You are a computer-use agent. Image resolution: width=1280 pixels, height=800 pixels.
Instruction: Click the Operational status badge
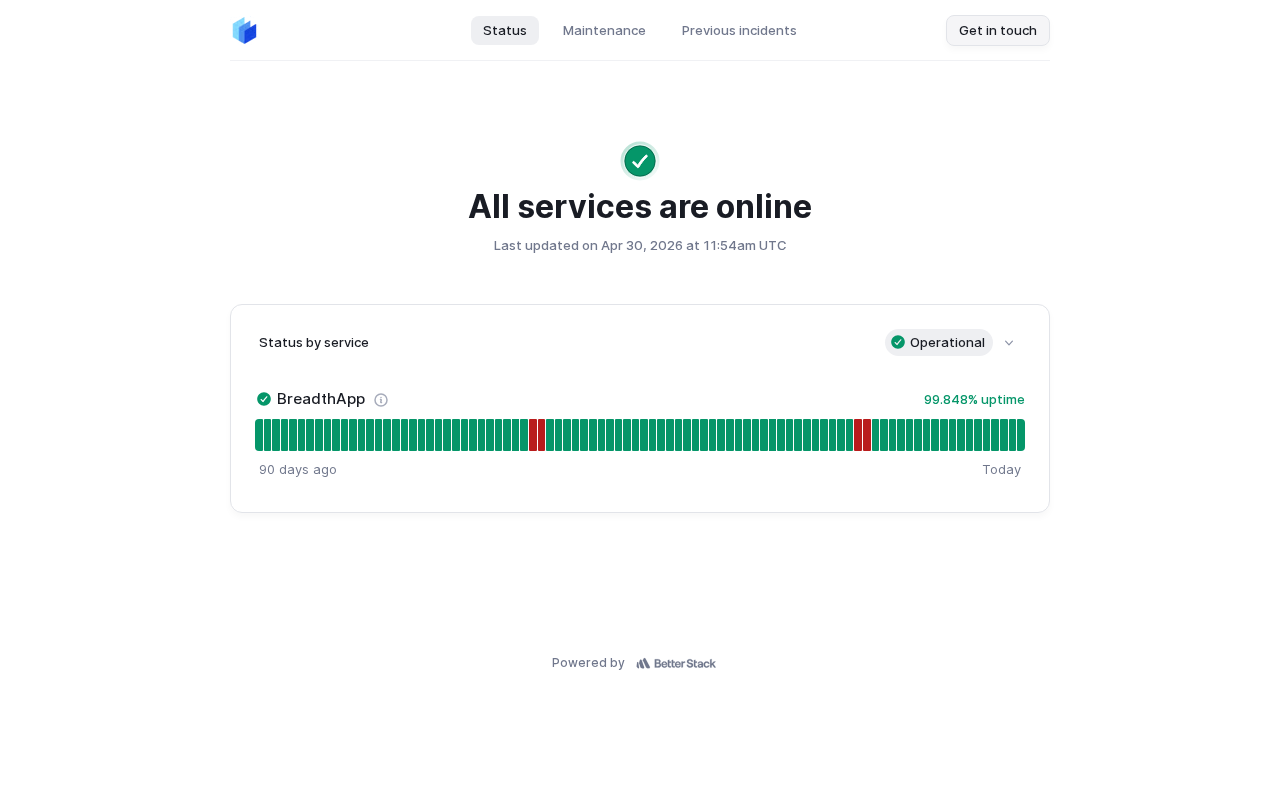pyautogui.click(x=939, y=342)
